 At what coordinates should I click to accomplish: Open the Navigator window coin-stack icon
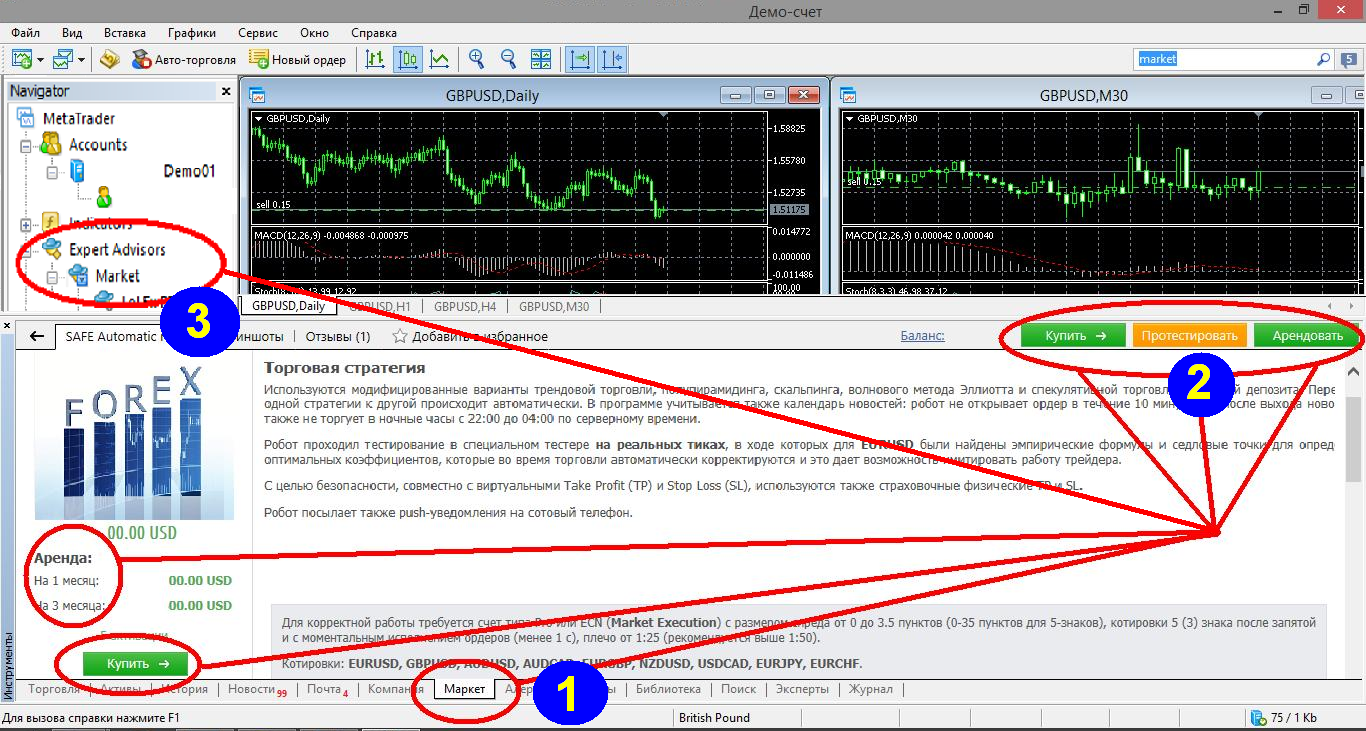coord(110,59)
